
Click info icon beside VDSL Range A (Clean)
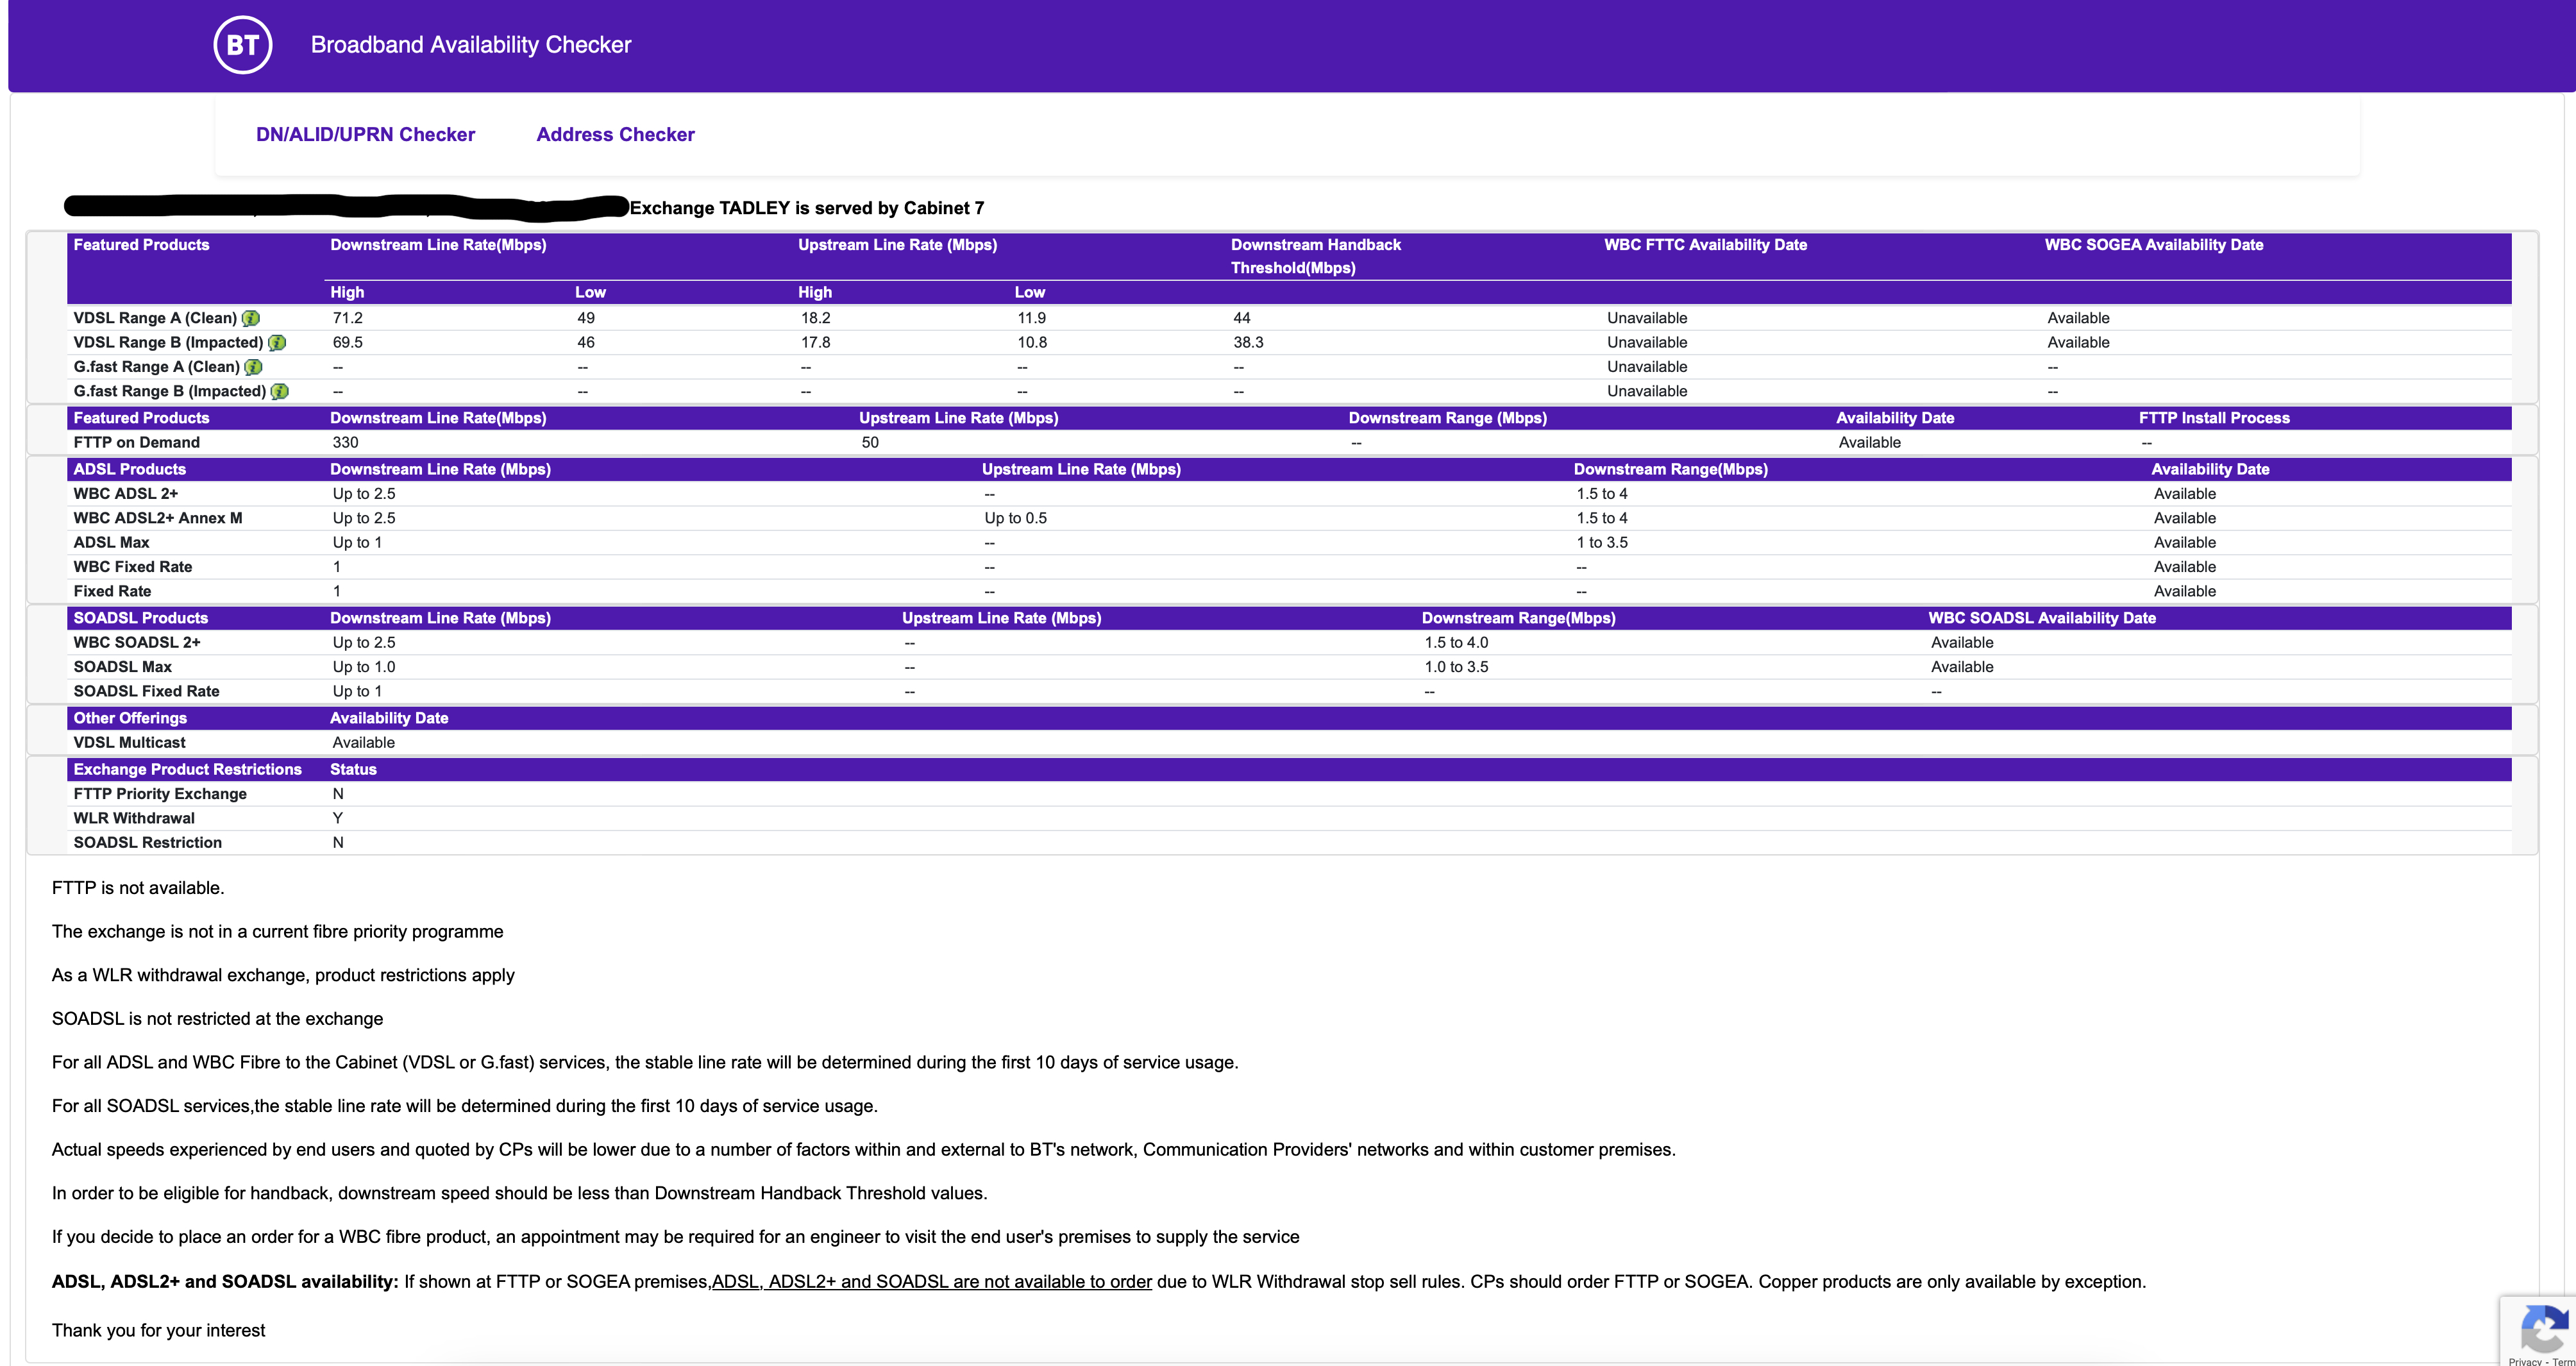click(251, 318)
